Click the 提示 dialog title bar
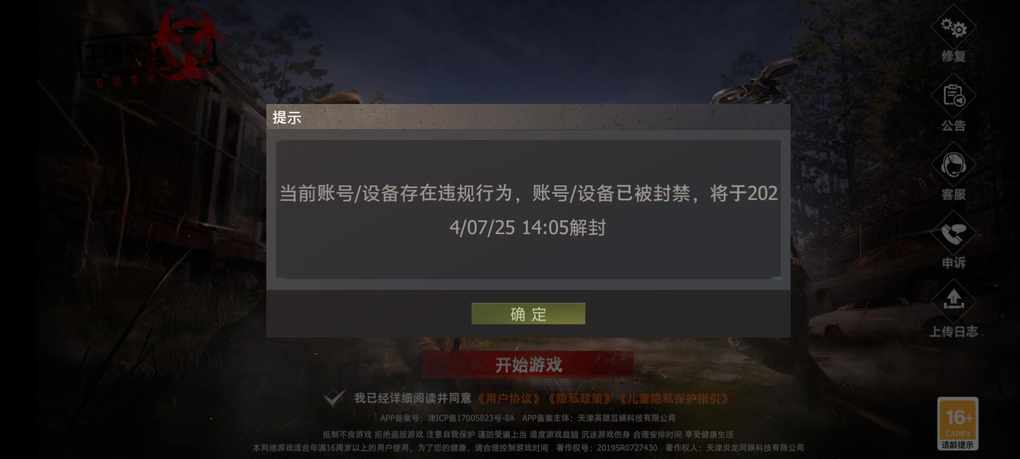The width and height of the screenshot is (1020, 459). 528,118
